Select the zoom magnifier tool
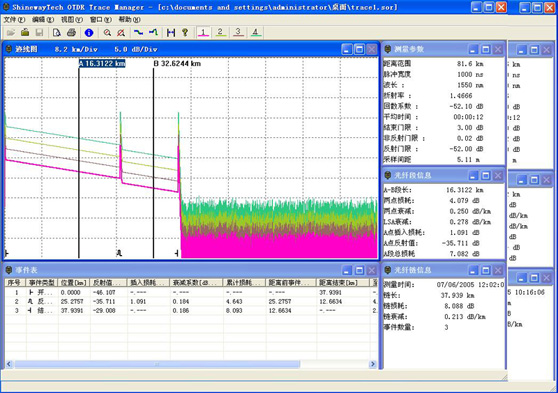 coord(107,33)
